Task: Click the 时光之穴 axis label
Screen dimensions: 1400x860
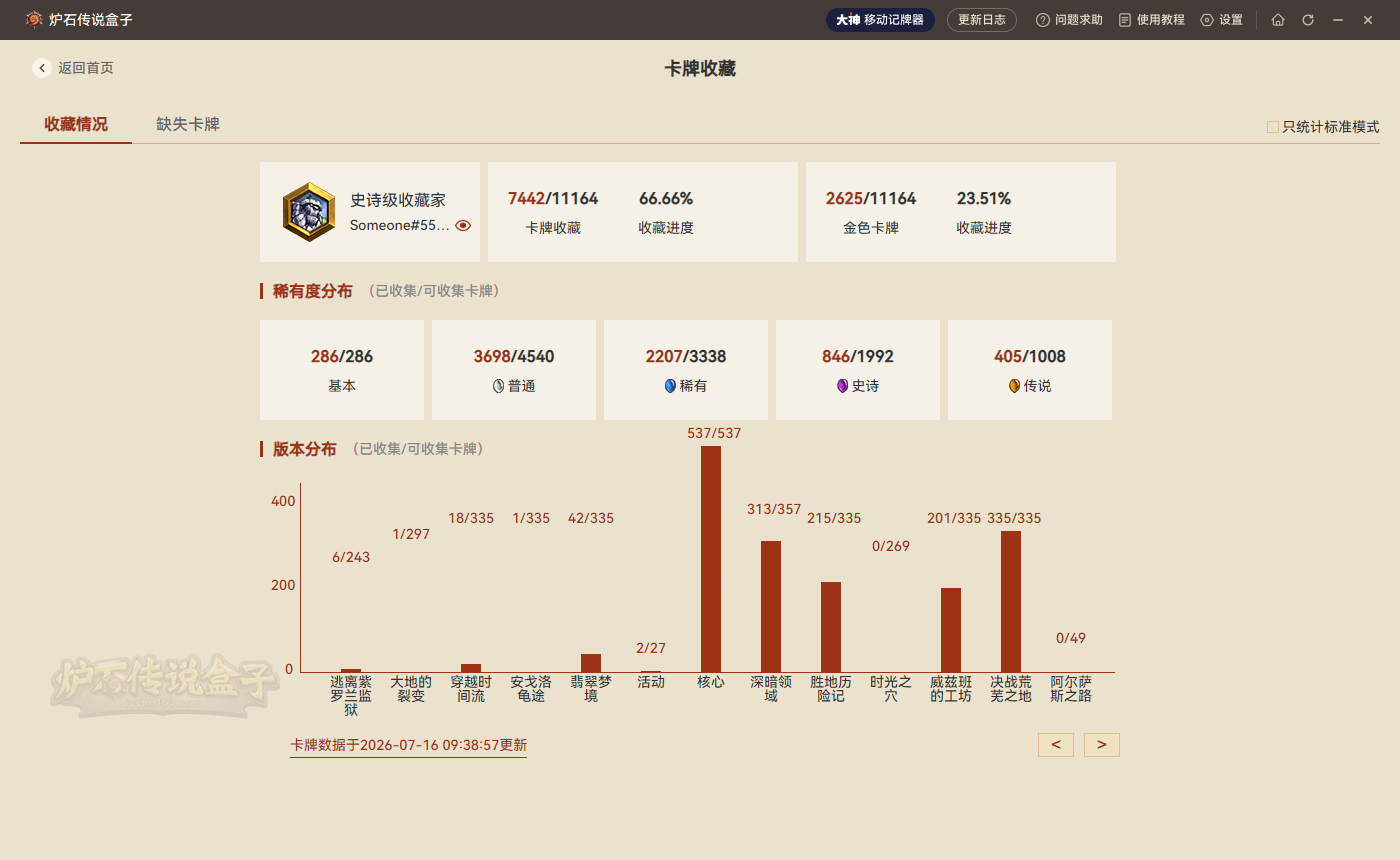Action: click(891, 689)
